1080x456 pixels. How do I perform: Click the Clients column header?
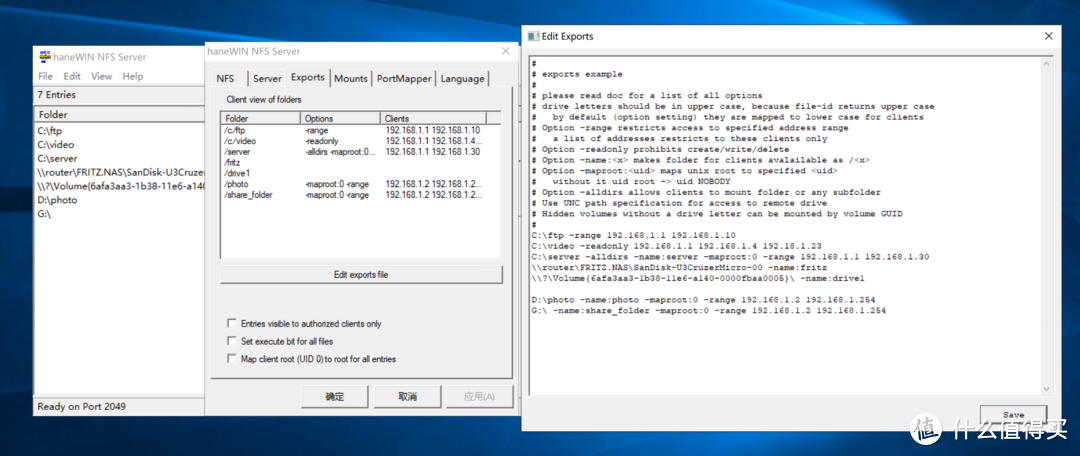433,118
